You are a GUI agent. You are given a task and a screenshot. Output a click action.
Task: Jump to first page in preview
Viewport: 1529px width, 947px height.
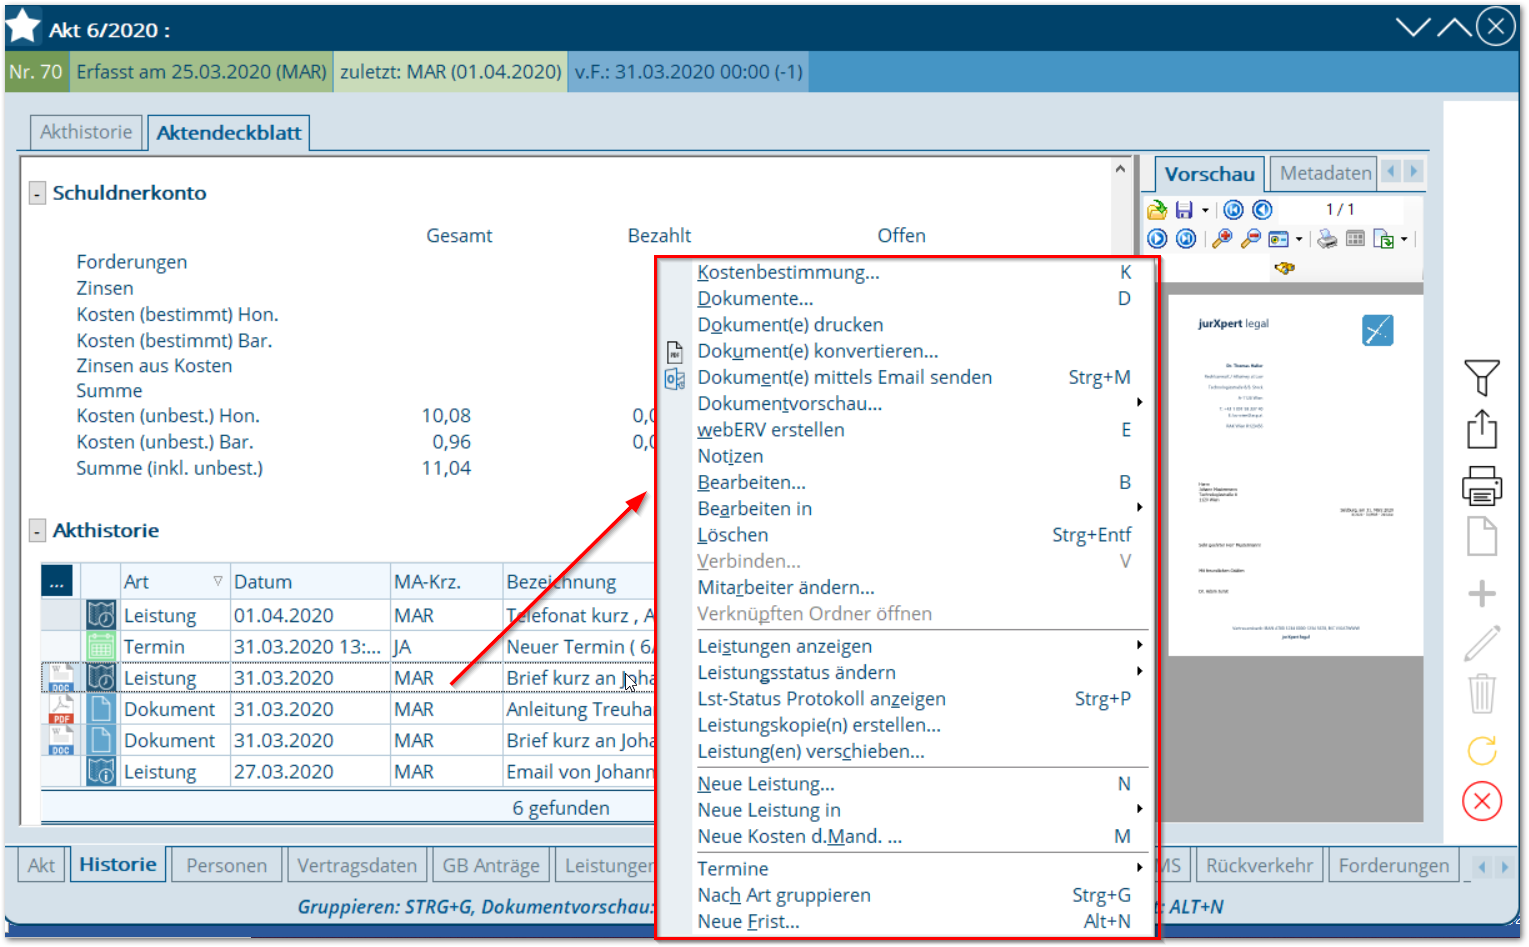coord(1234,210)
